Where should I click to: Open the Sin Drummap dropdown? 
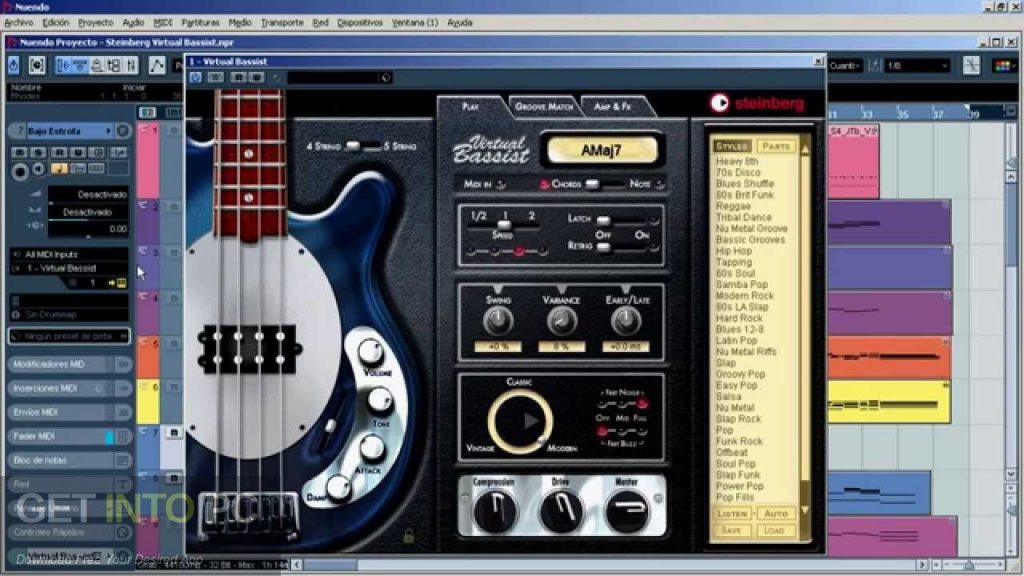tap(69, 315)
